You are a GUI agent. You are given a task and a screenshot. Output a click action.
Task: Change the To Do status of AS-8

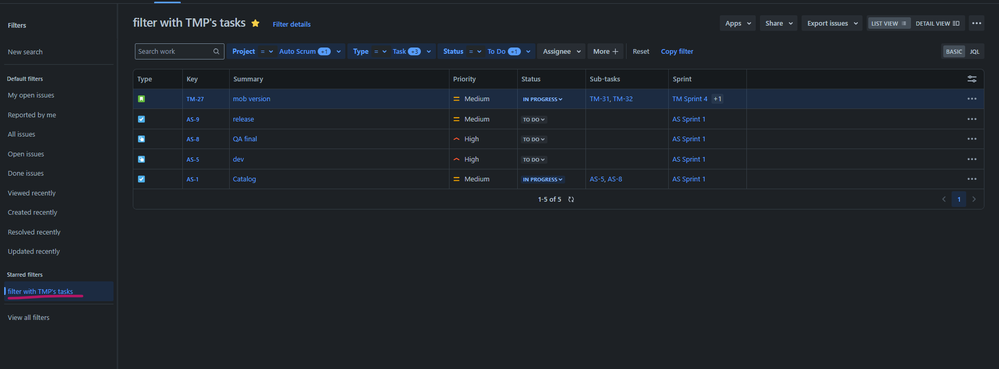(x=534, y=139)
